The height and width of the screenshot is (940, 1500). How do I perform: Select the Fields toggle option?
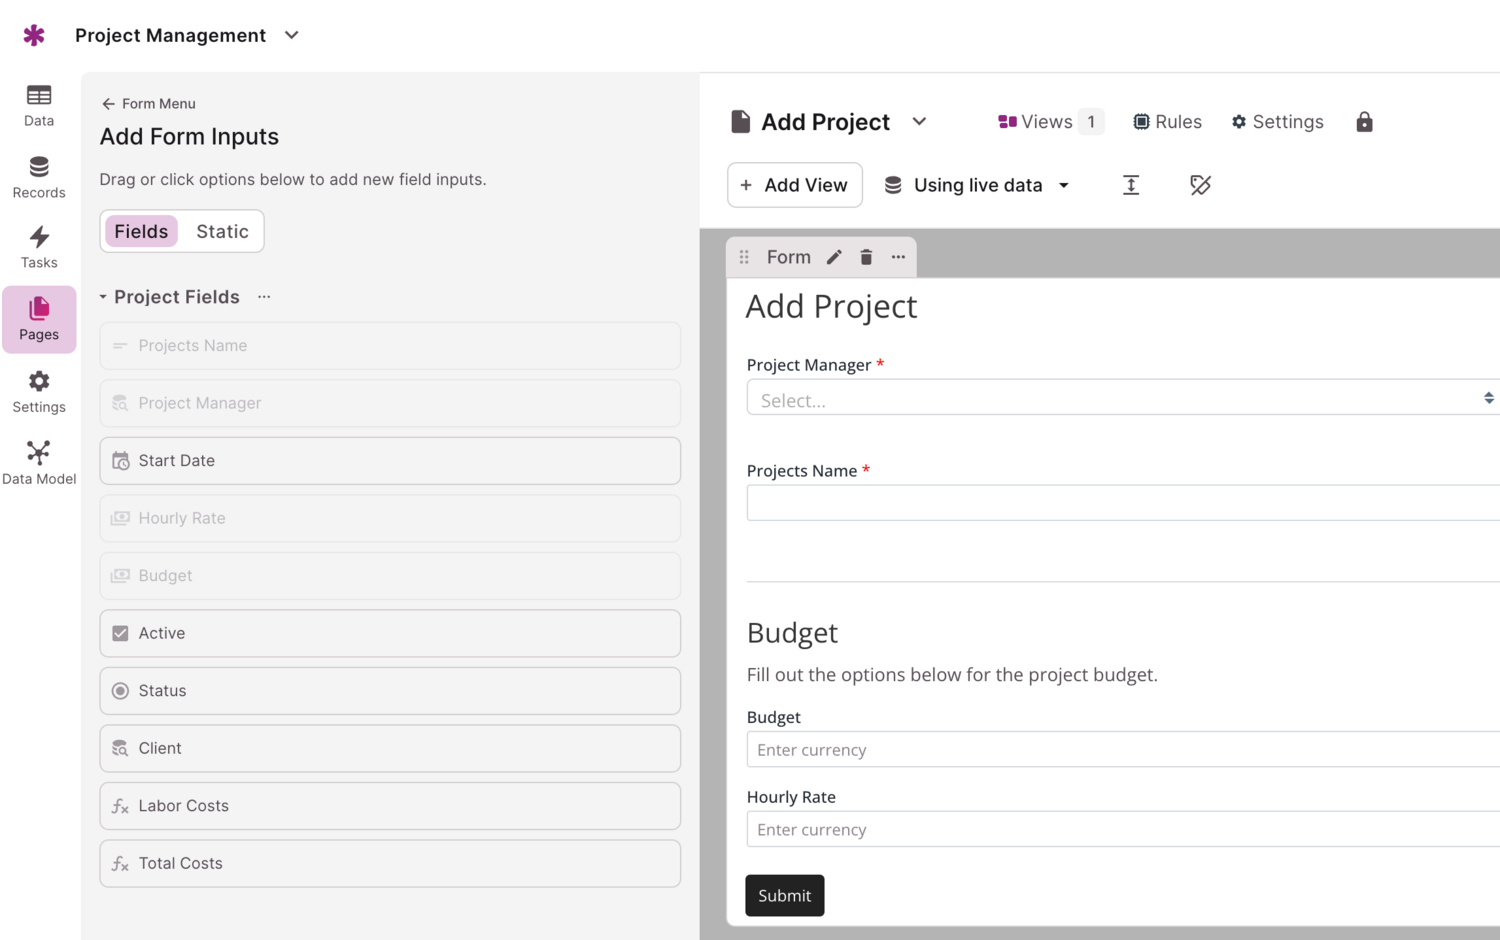point(141,231)
